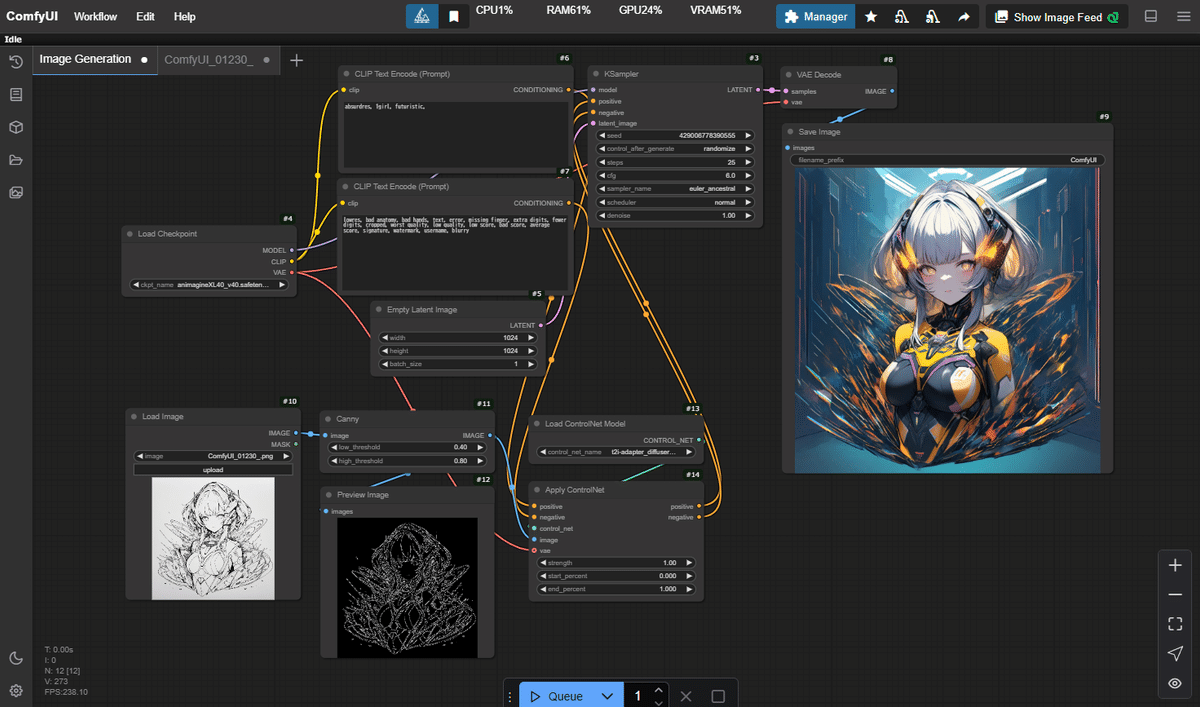Zoom in using the plus canvas control
This screenshot has height=707, width=1200.
pos(1175,564)
